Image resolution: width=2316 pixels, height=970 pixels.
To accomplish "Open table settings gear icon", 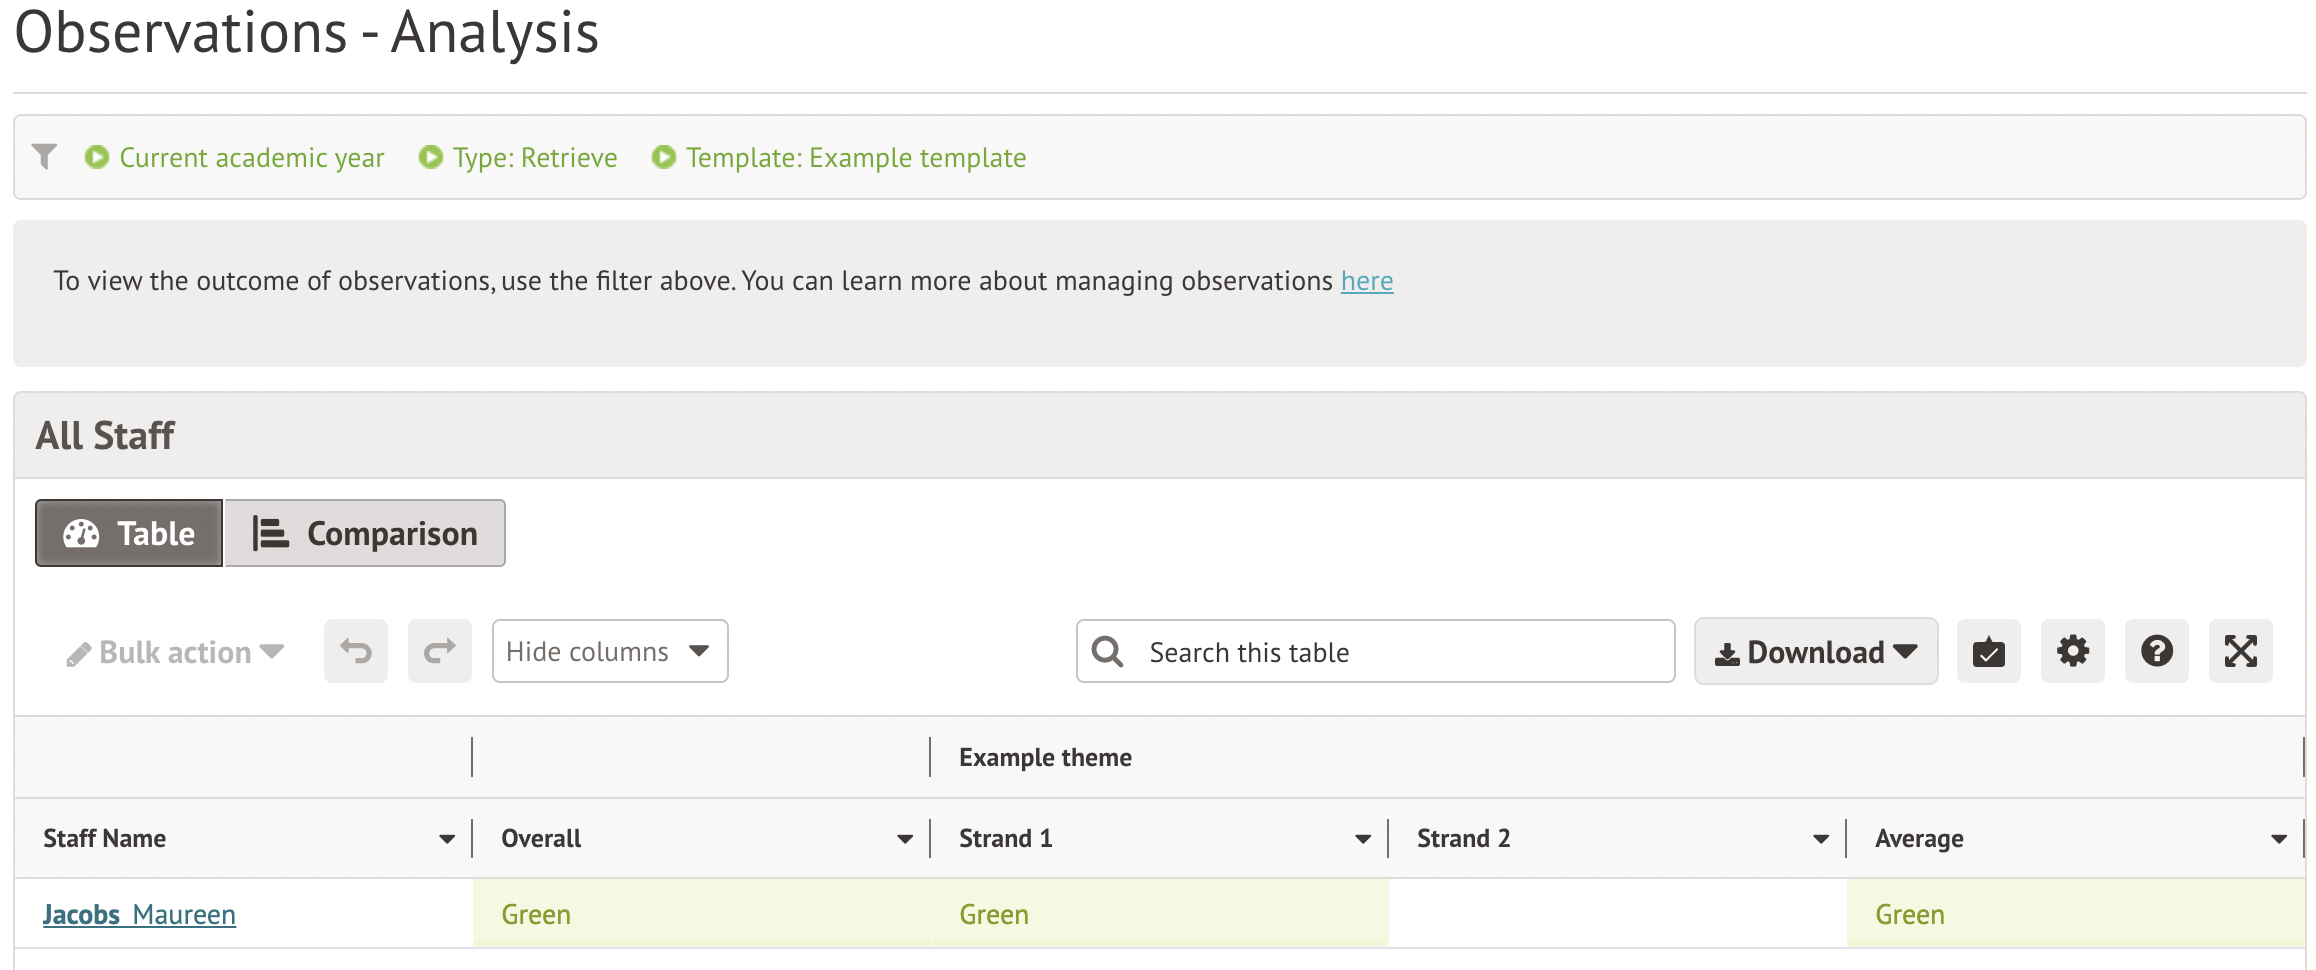I will tap(2072, 652).
